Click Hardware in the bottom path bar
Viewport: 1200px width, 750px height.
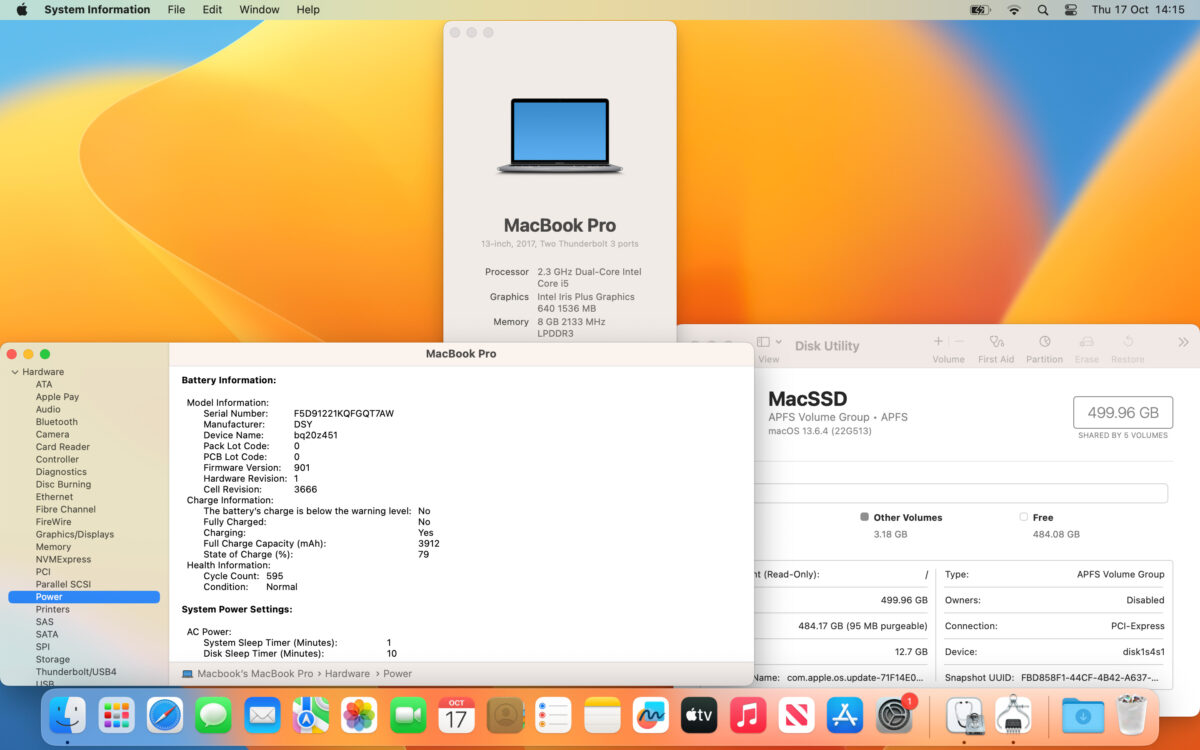[347, 674]
